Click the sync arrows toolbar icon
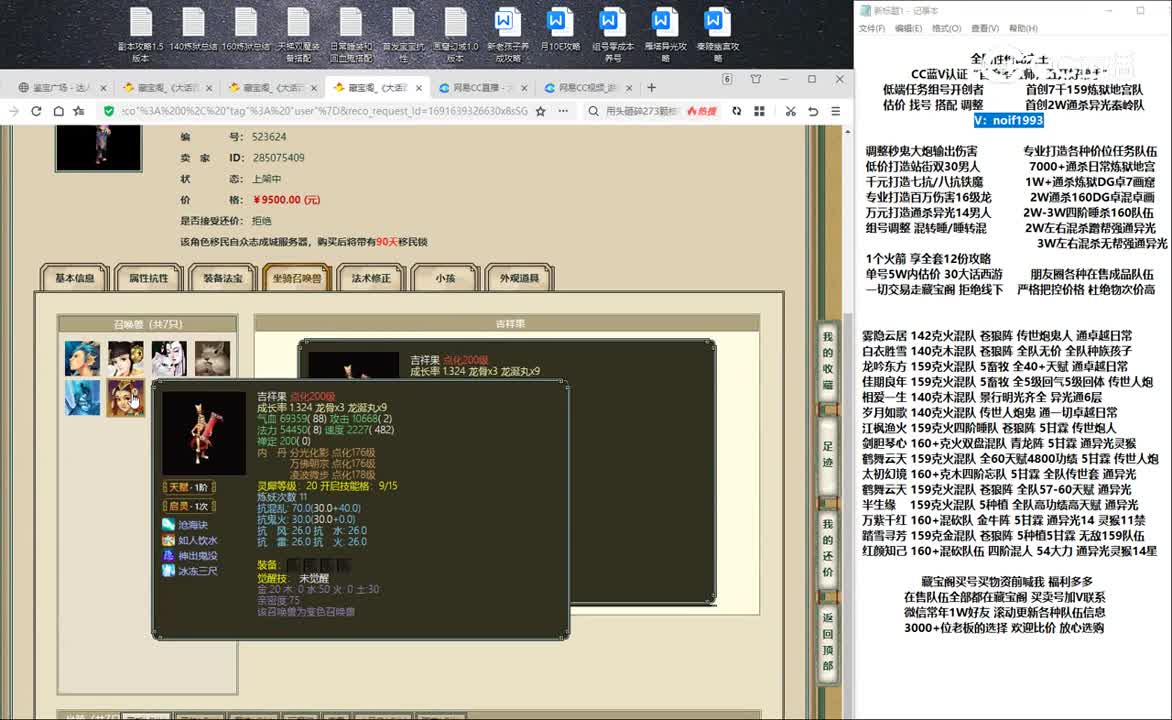The height and width of the screenshot is (720, 1172). click(x=736, y=111)
